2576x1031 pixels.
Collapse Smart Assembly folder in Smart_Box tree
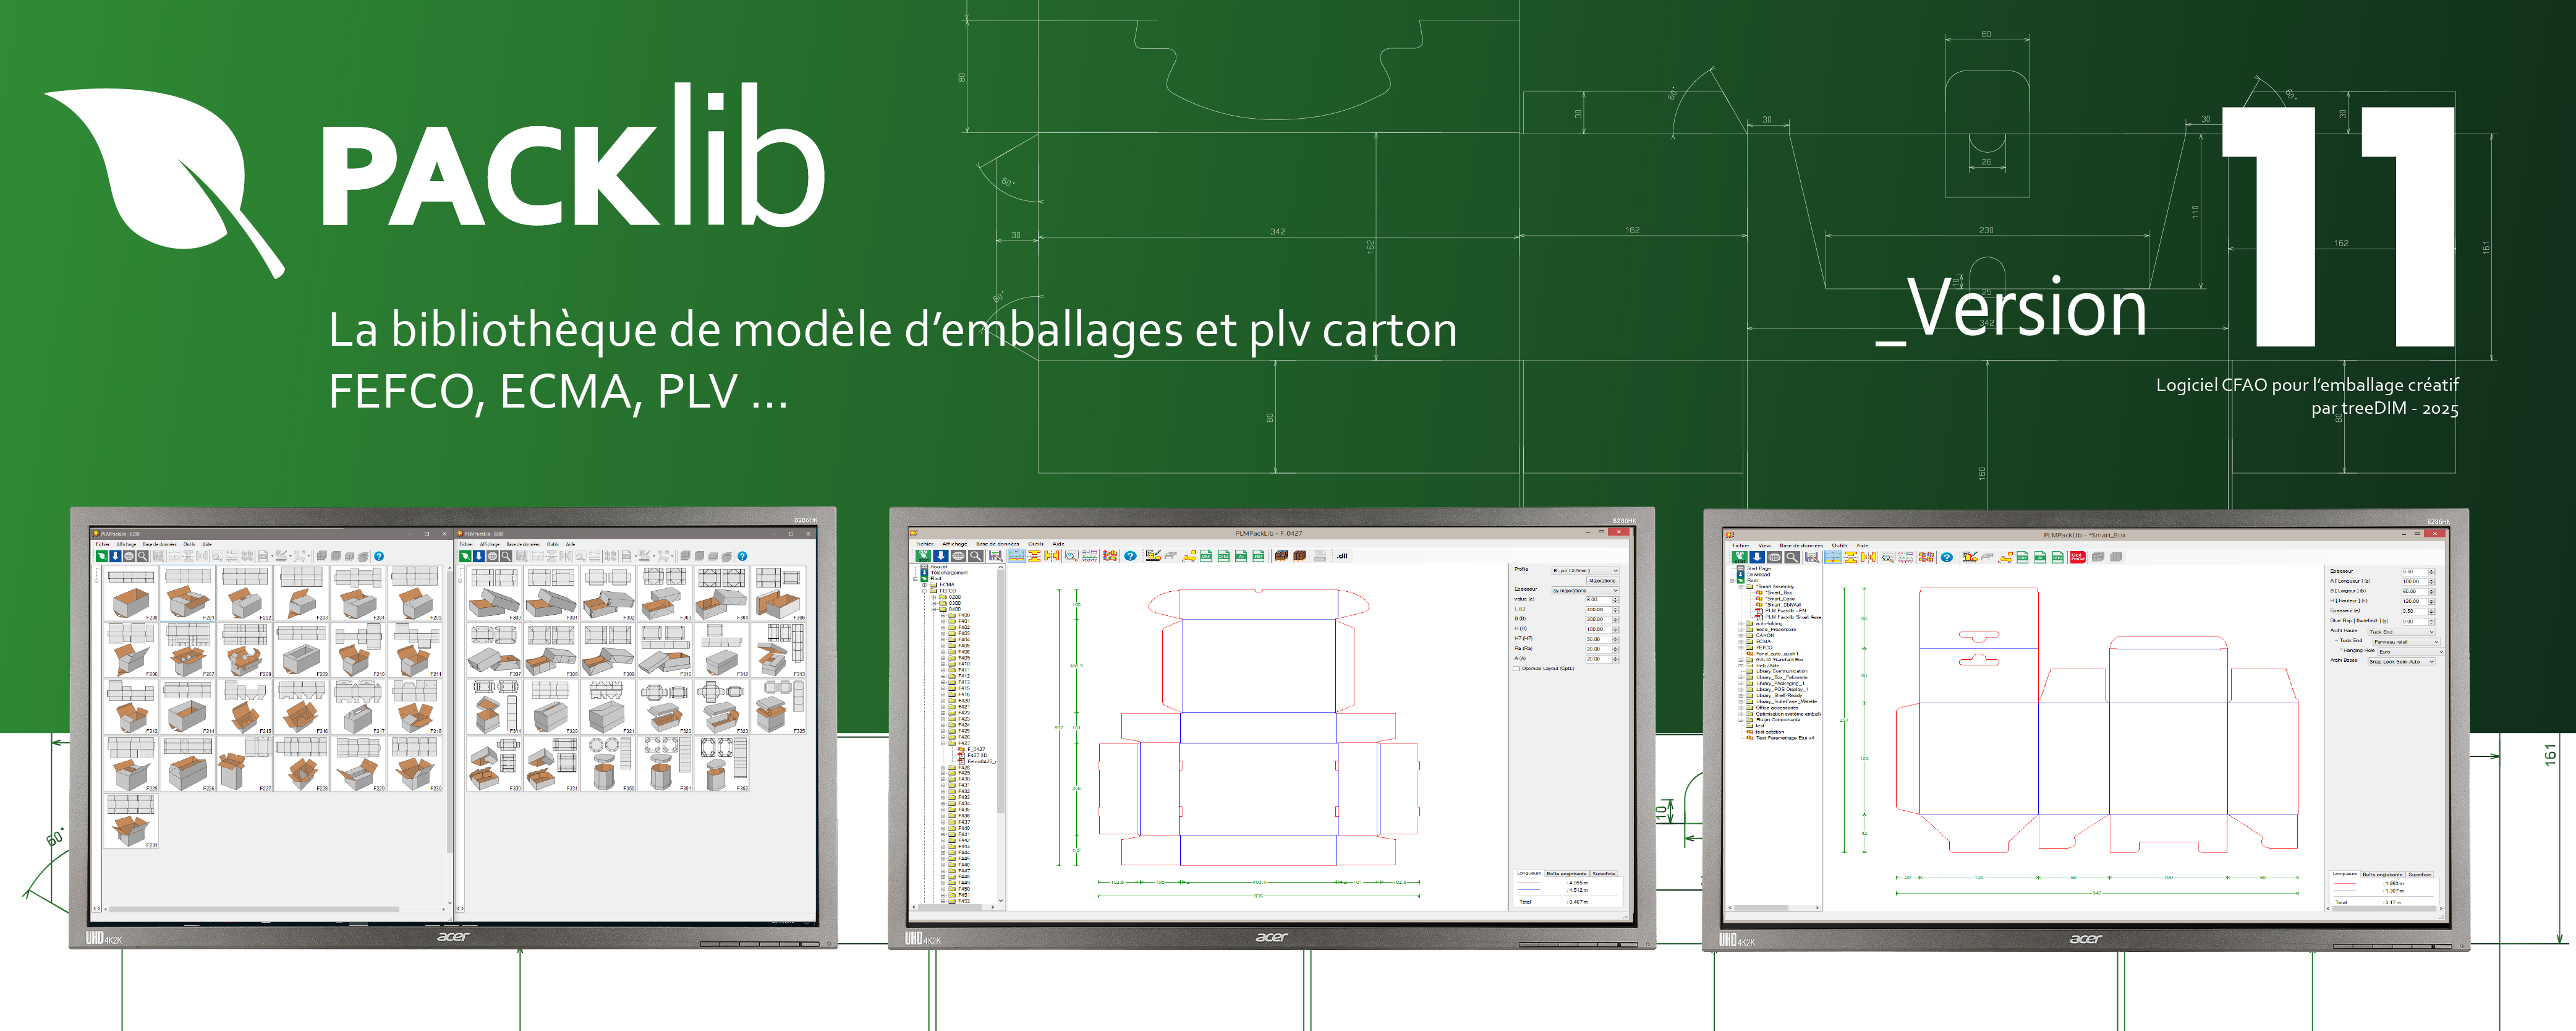pyautogui.click(x=1741, y=587)
